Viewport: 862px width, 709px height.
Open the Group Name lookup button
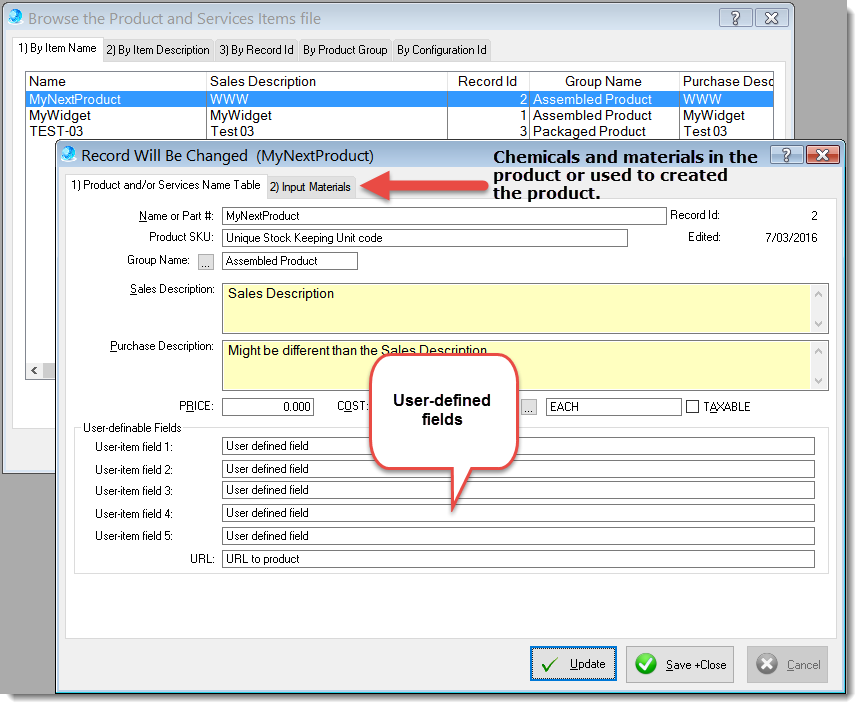(206, 261)
